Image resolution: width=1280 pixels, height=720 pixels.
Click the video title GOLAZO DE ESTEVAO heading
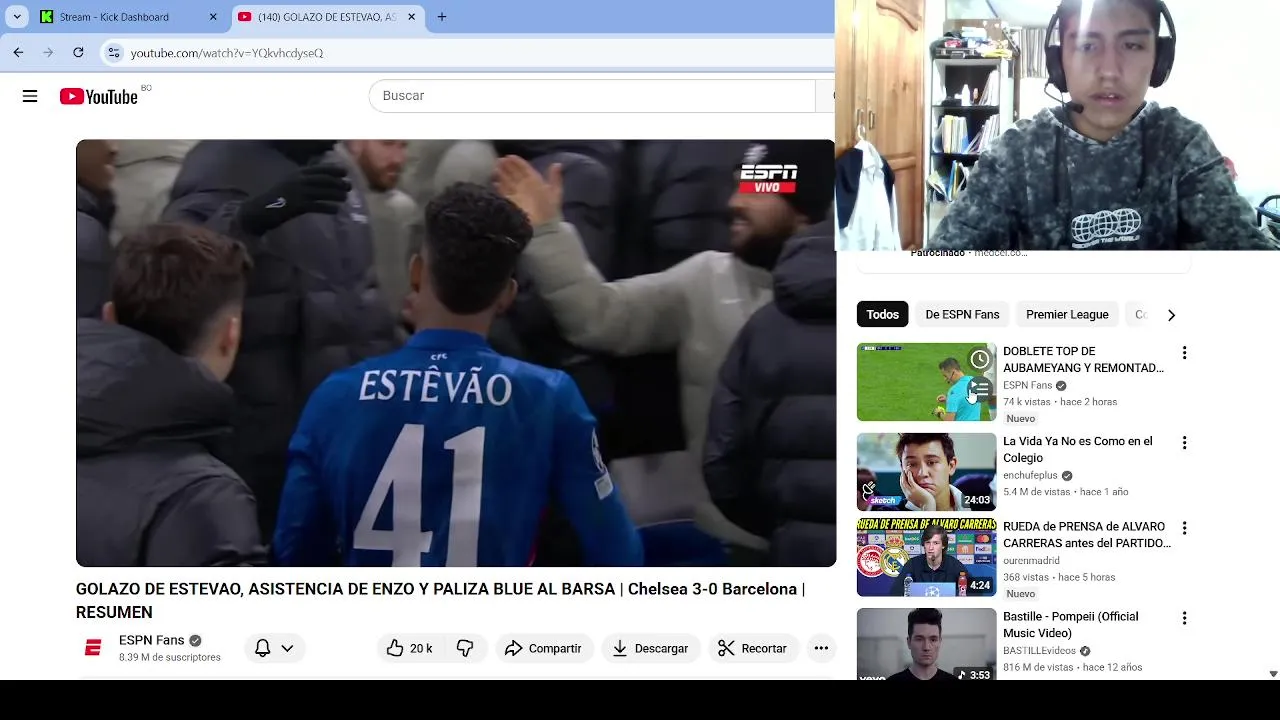tap(440, 600)
